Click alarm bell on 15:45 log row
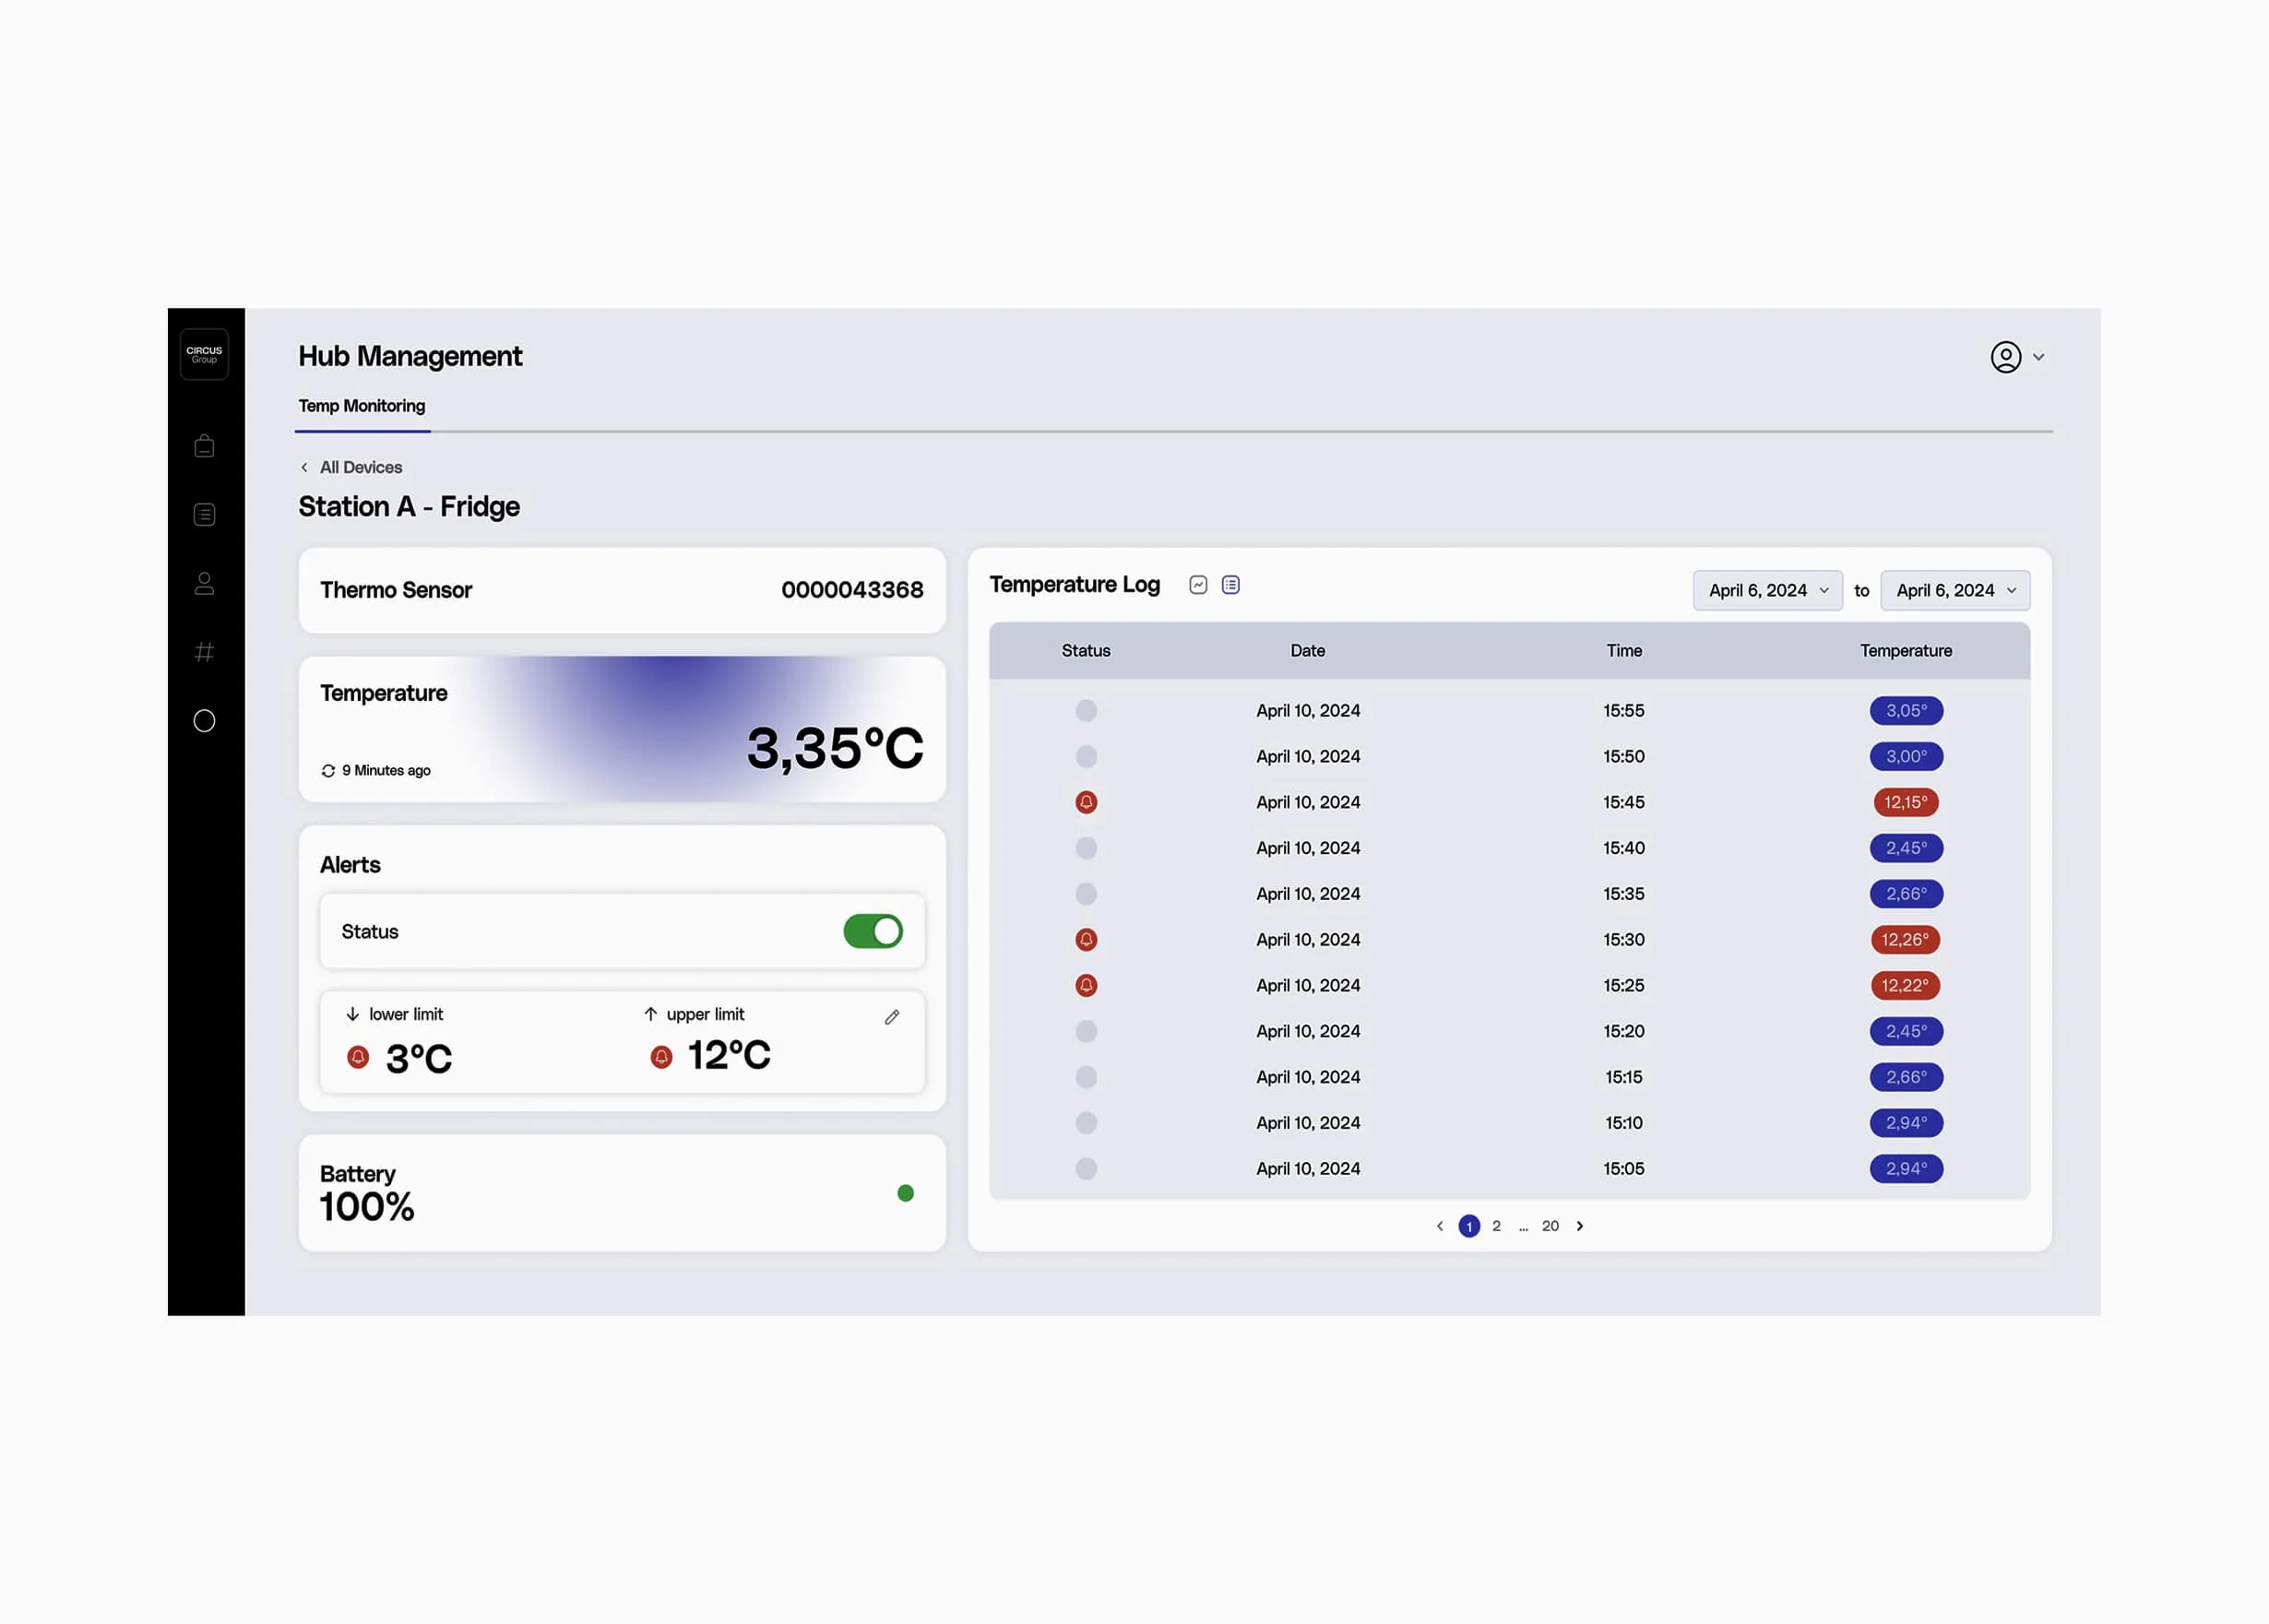The width and height of the screenshot is (2269, 1624). click(1086, 802)
